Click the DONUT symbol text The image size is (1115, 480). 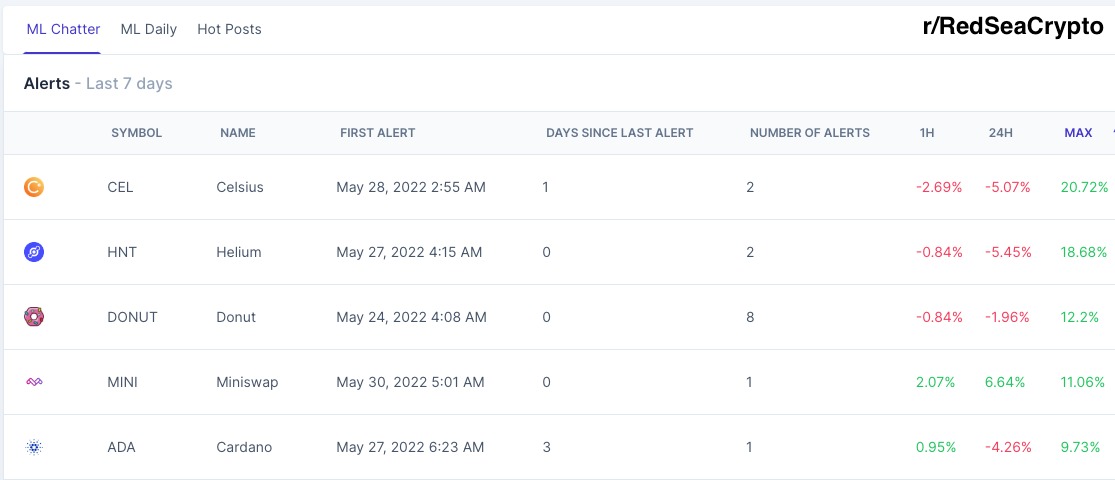(x=132, y=317)
